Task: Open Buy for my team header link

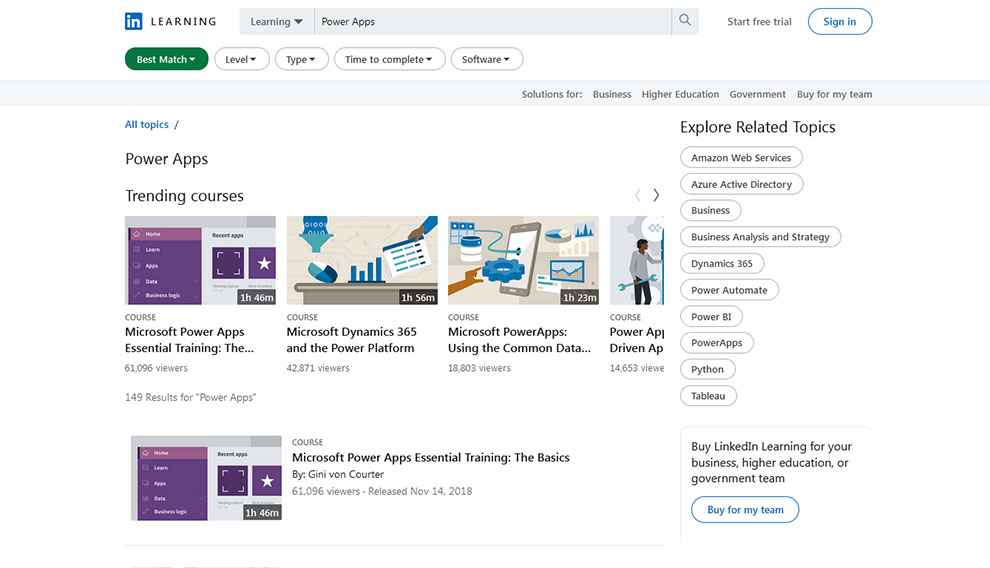Action: tap(834, 94)
